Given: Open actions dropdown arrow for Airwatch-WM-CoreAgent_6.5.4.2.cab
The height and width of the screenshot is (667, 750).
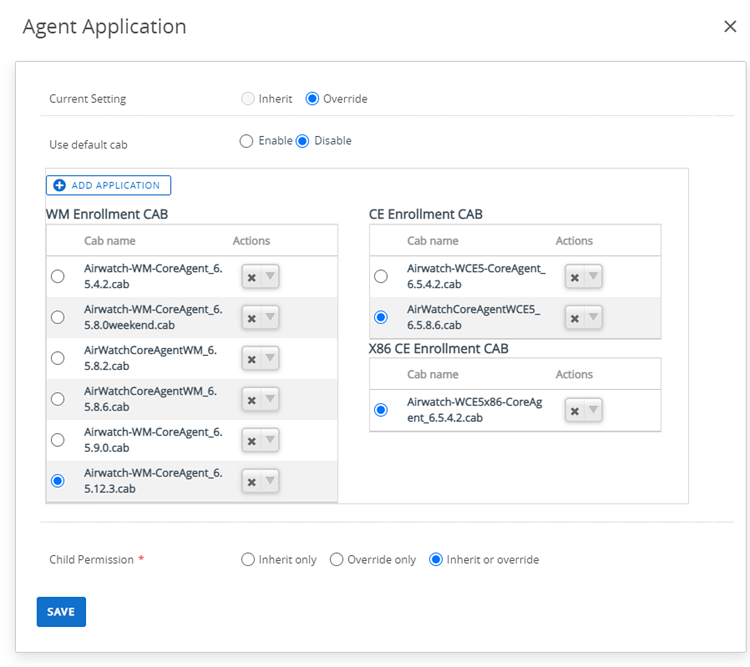Looking at the screenshot, I should pyautogui.click(x=270, y=277).
